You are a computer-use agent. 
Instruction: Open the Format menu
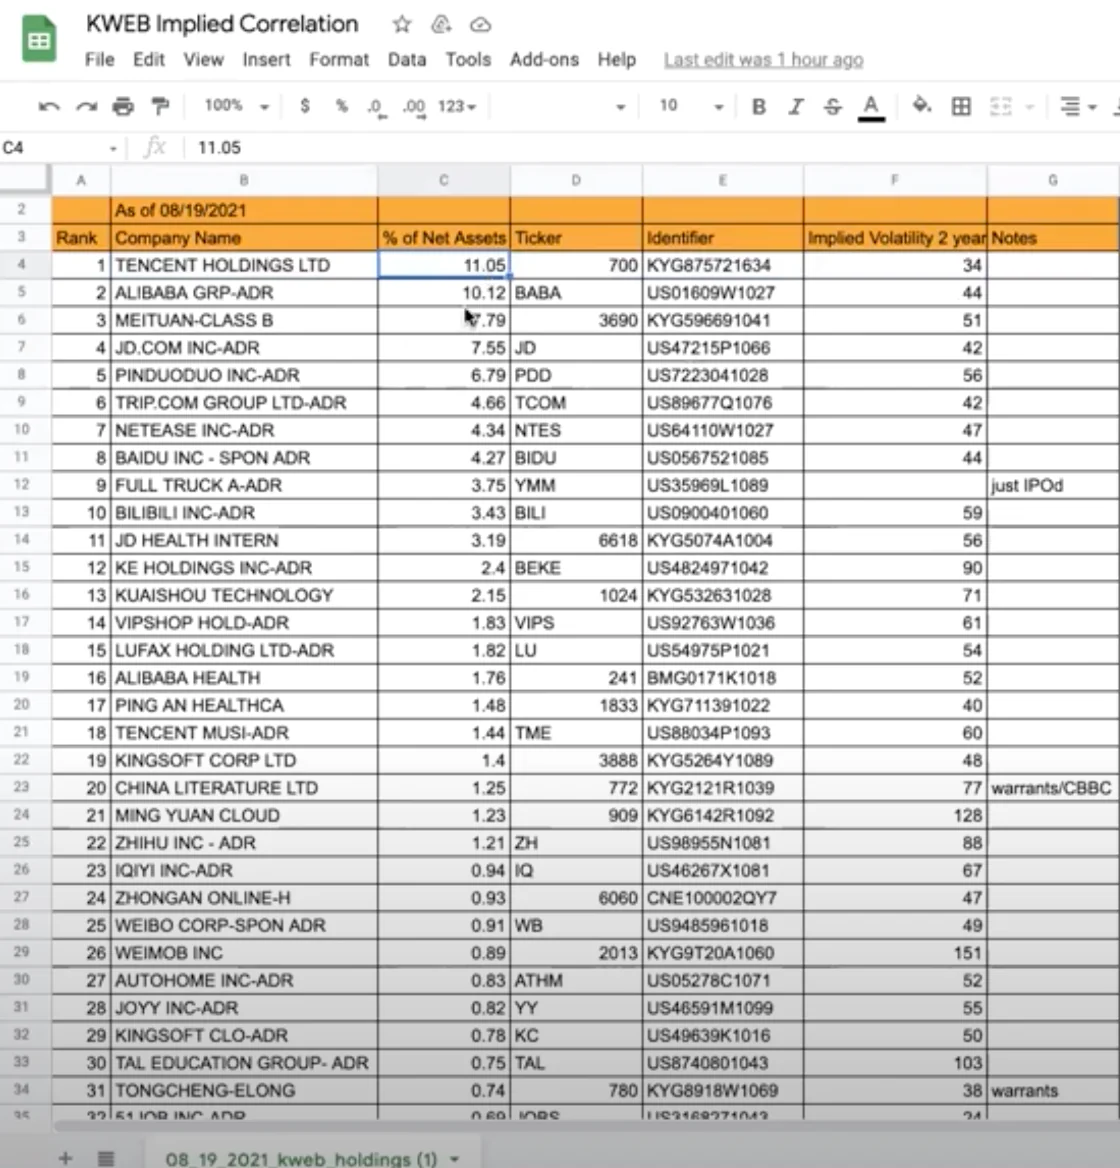pyautogui.click(x=339, y=60)
